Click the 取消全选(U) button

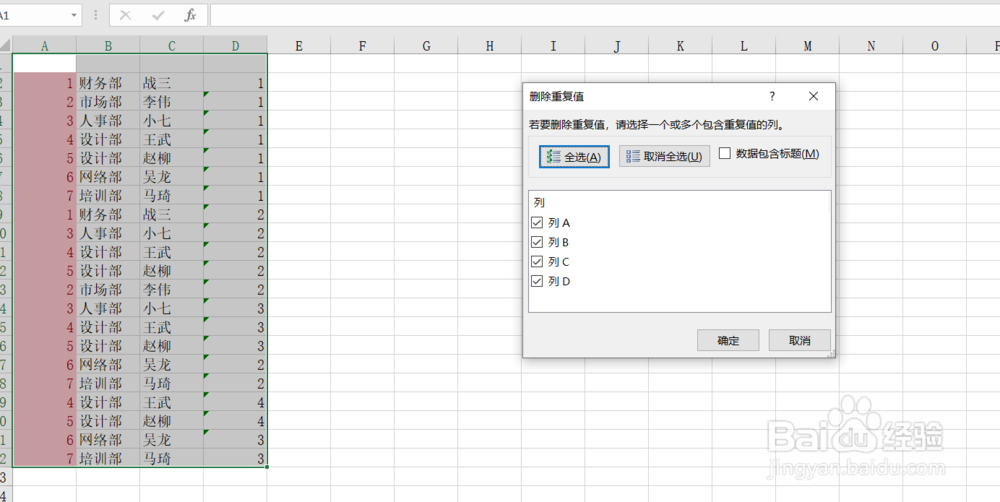tap(665, 157)
